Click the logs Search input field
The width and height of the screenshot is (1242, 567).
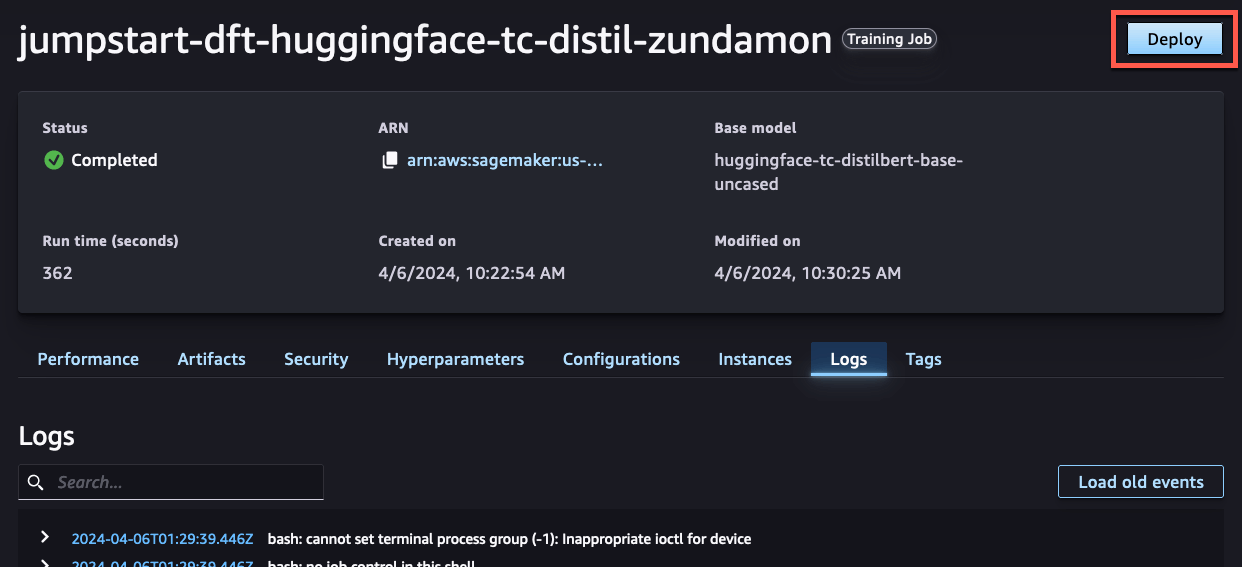point(171,482)
